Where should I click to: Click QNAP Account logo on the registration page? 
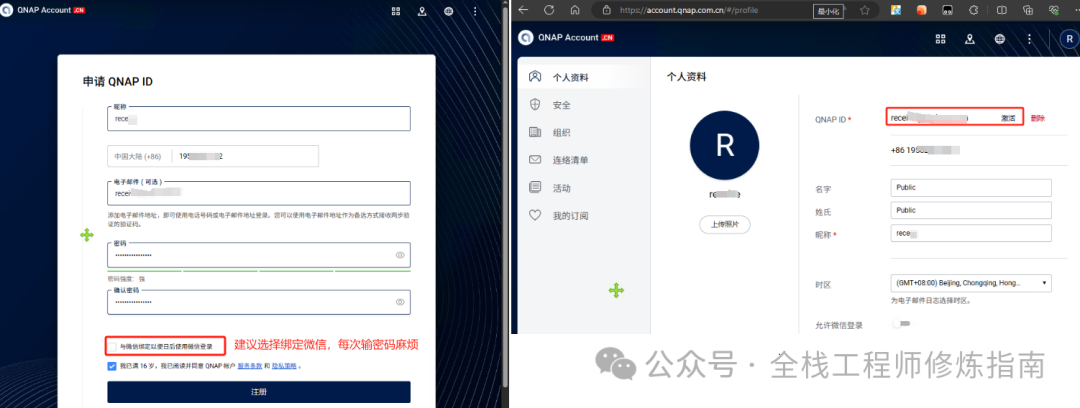click(x=43, y=11)
